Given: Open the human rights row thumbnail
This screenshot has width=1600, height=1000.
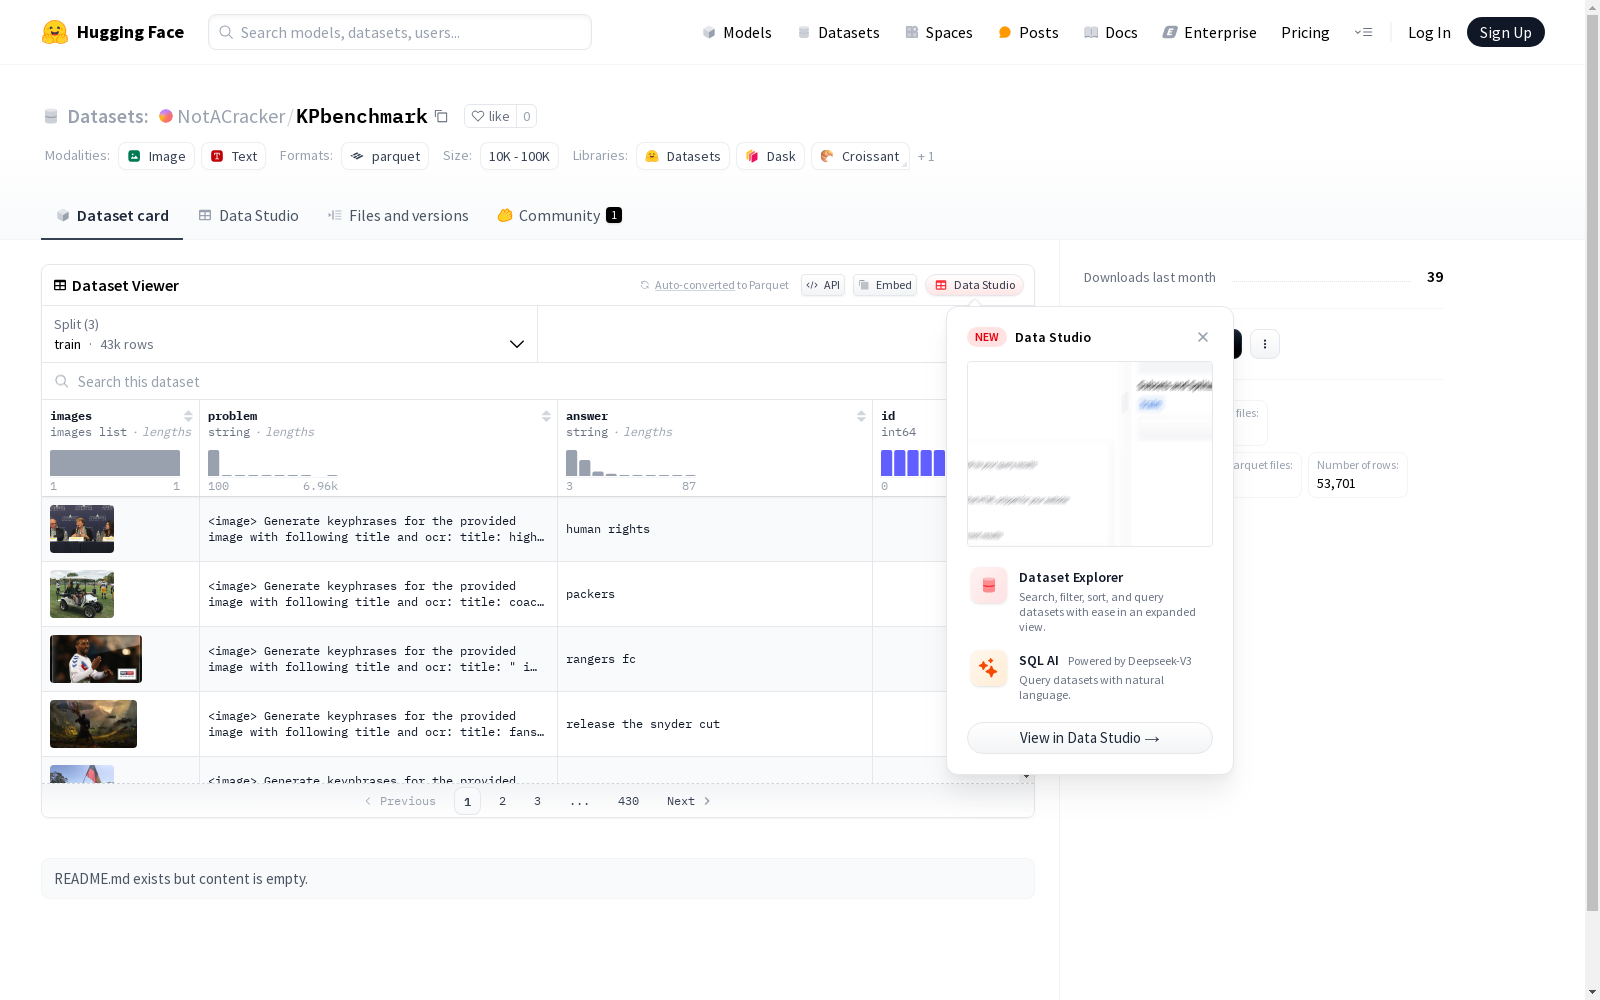Looking at the screenshot, I should [82, 529].
